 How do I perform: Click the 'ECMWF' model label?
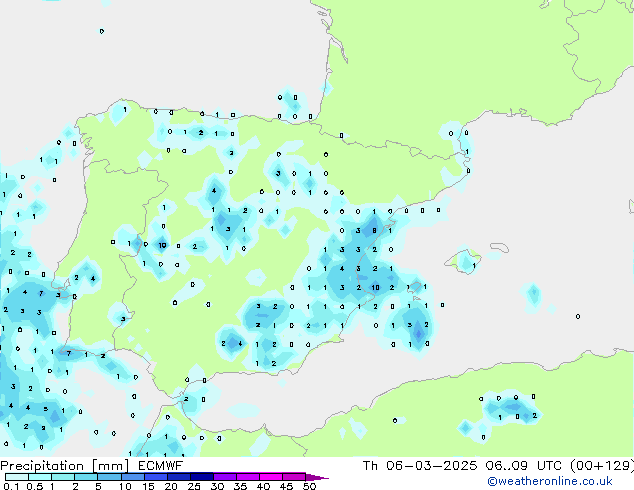coord(161,466)
